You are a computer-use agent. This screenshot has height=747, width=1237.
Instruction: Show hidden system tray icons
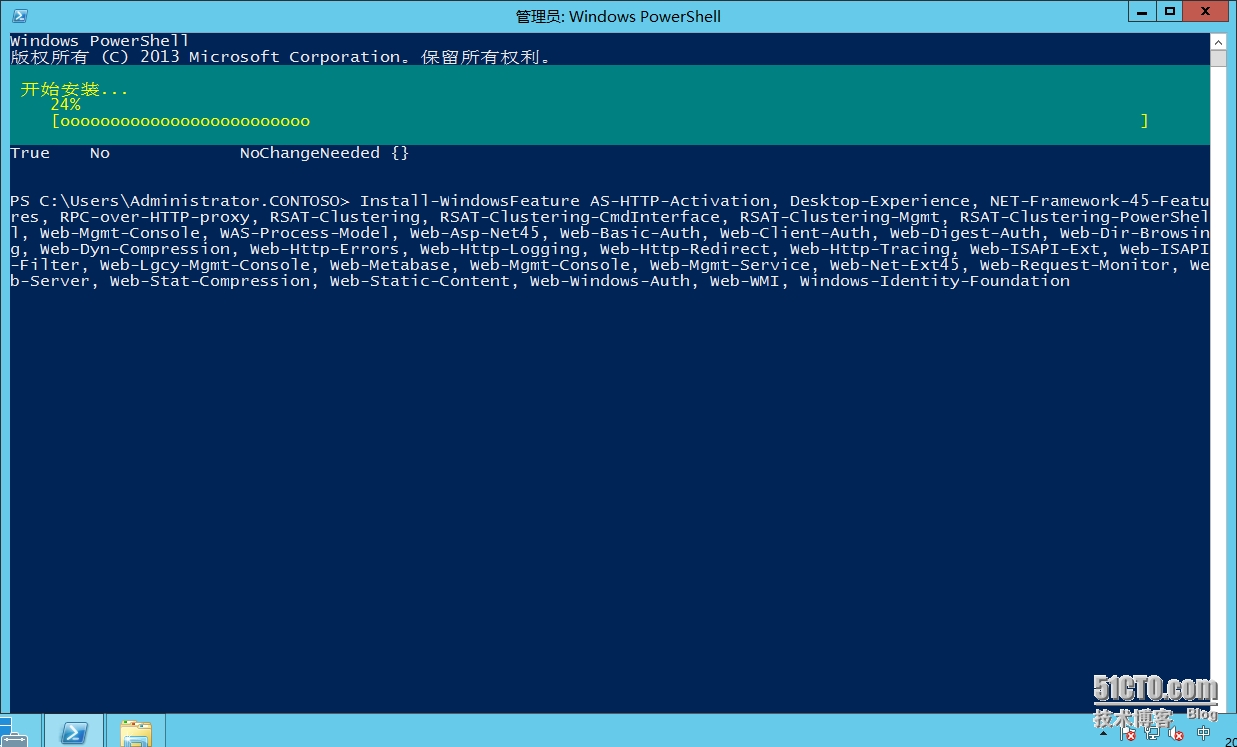click(1105, 734)
